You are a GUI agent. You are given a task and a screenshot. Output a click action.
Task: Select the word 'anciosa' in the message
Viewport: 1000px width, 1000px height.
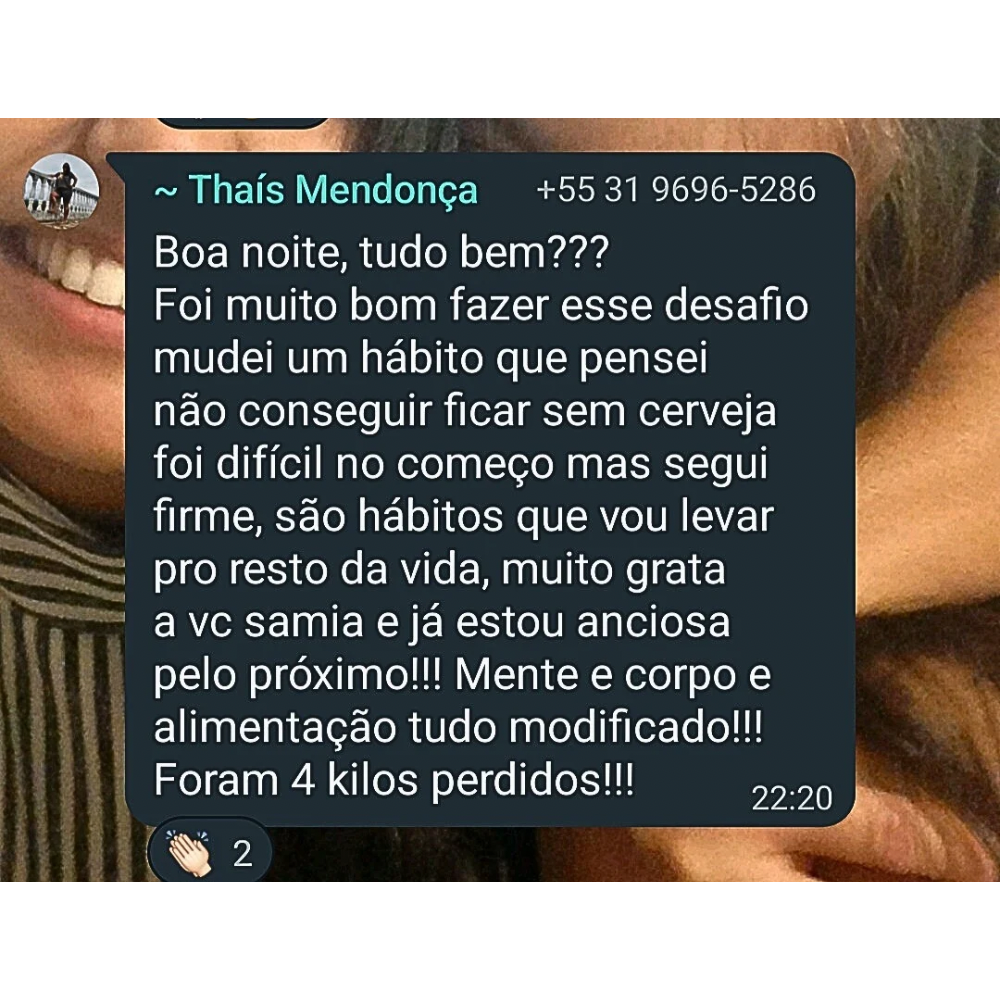click(653, 622)
